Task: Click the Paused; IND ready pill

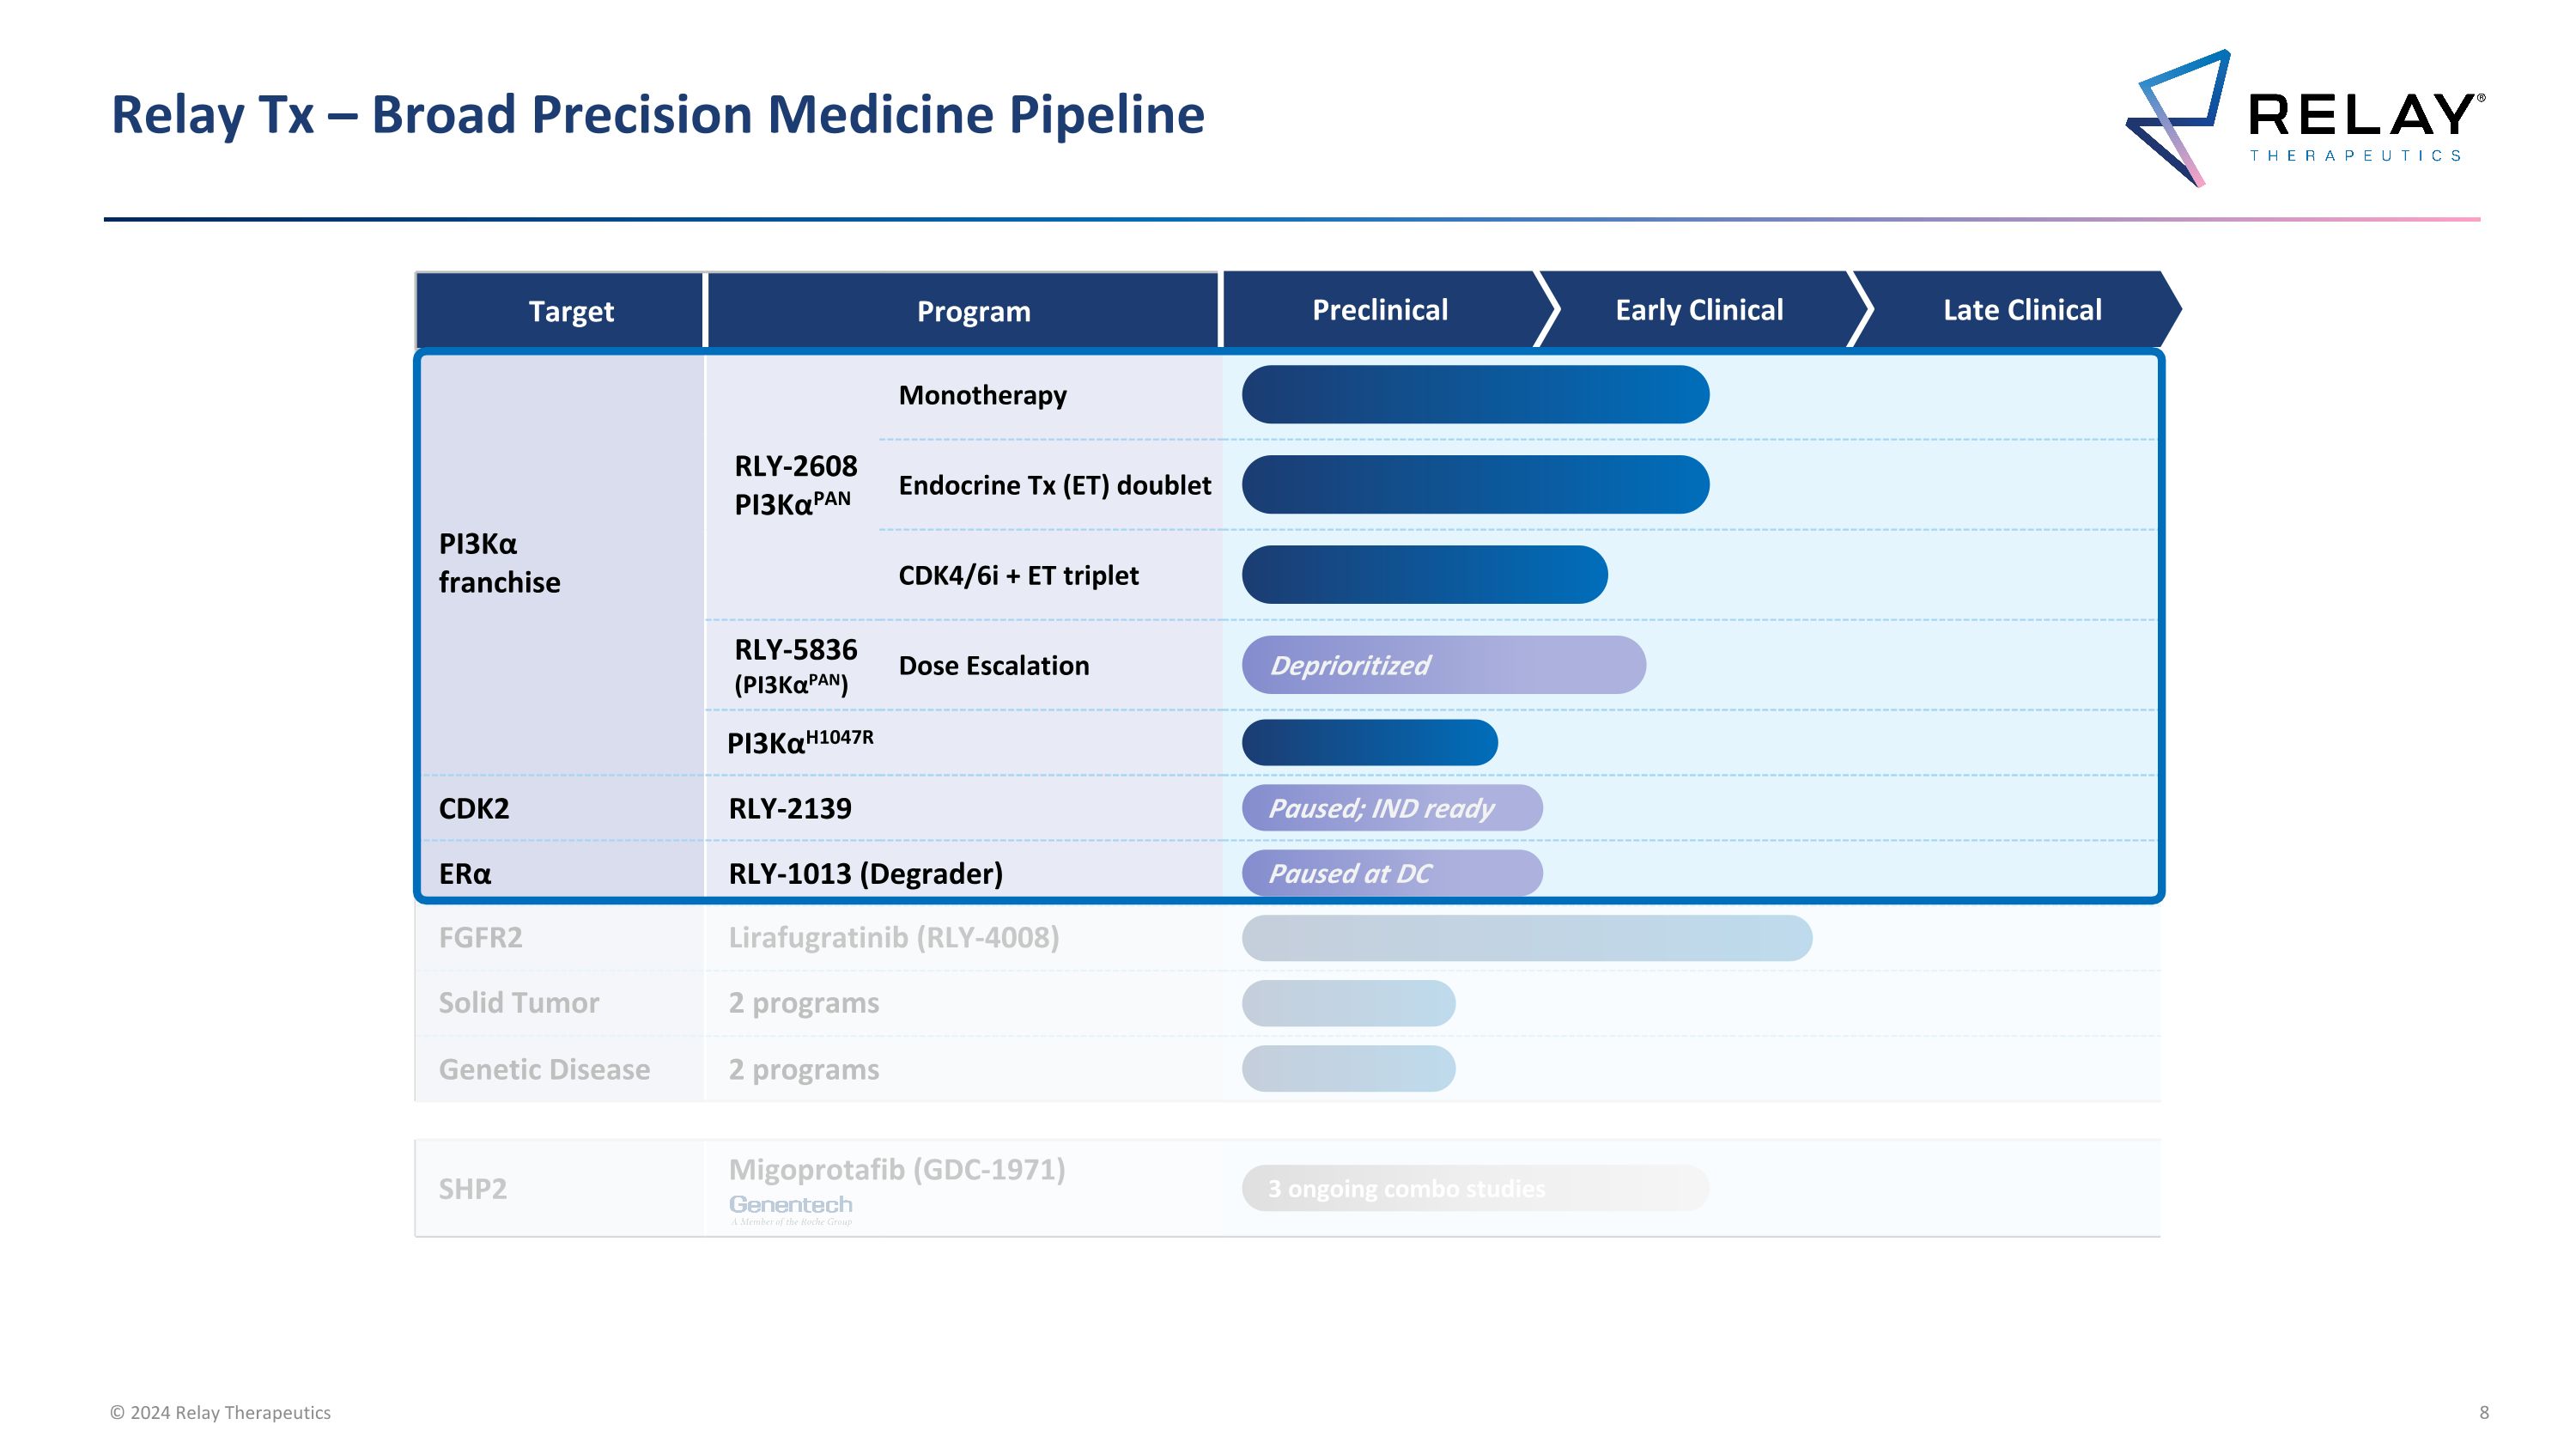Action: point(1391,808)
